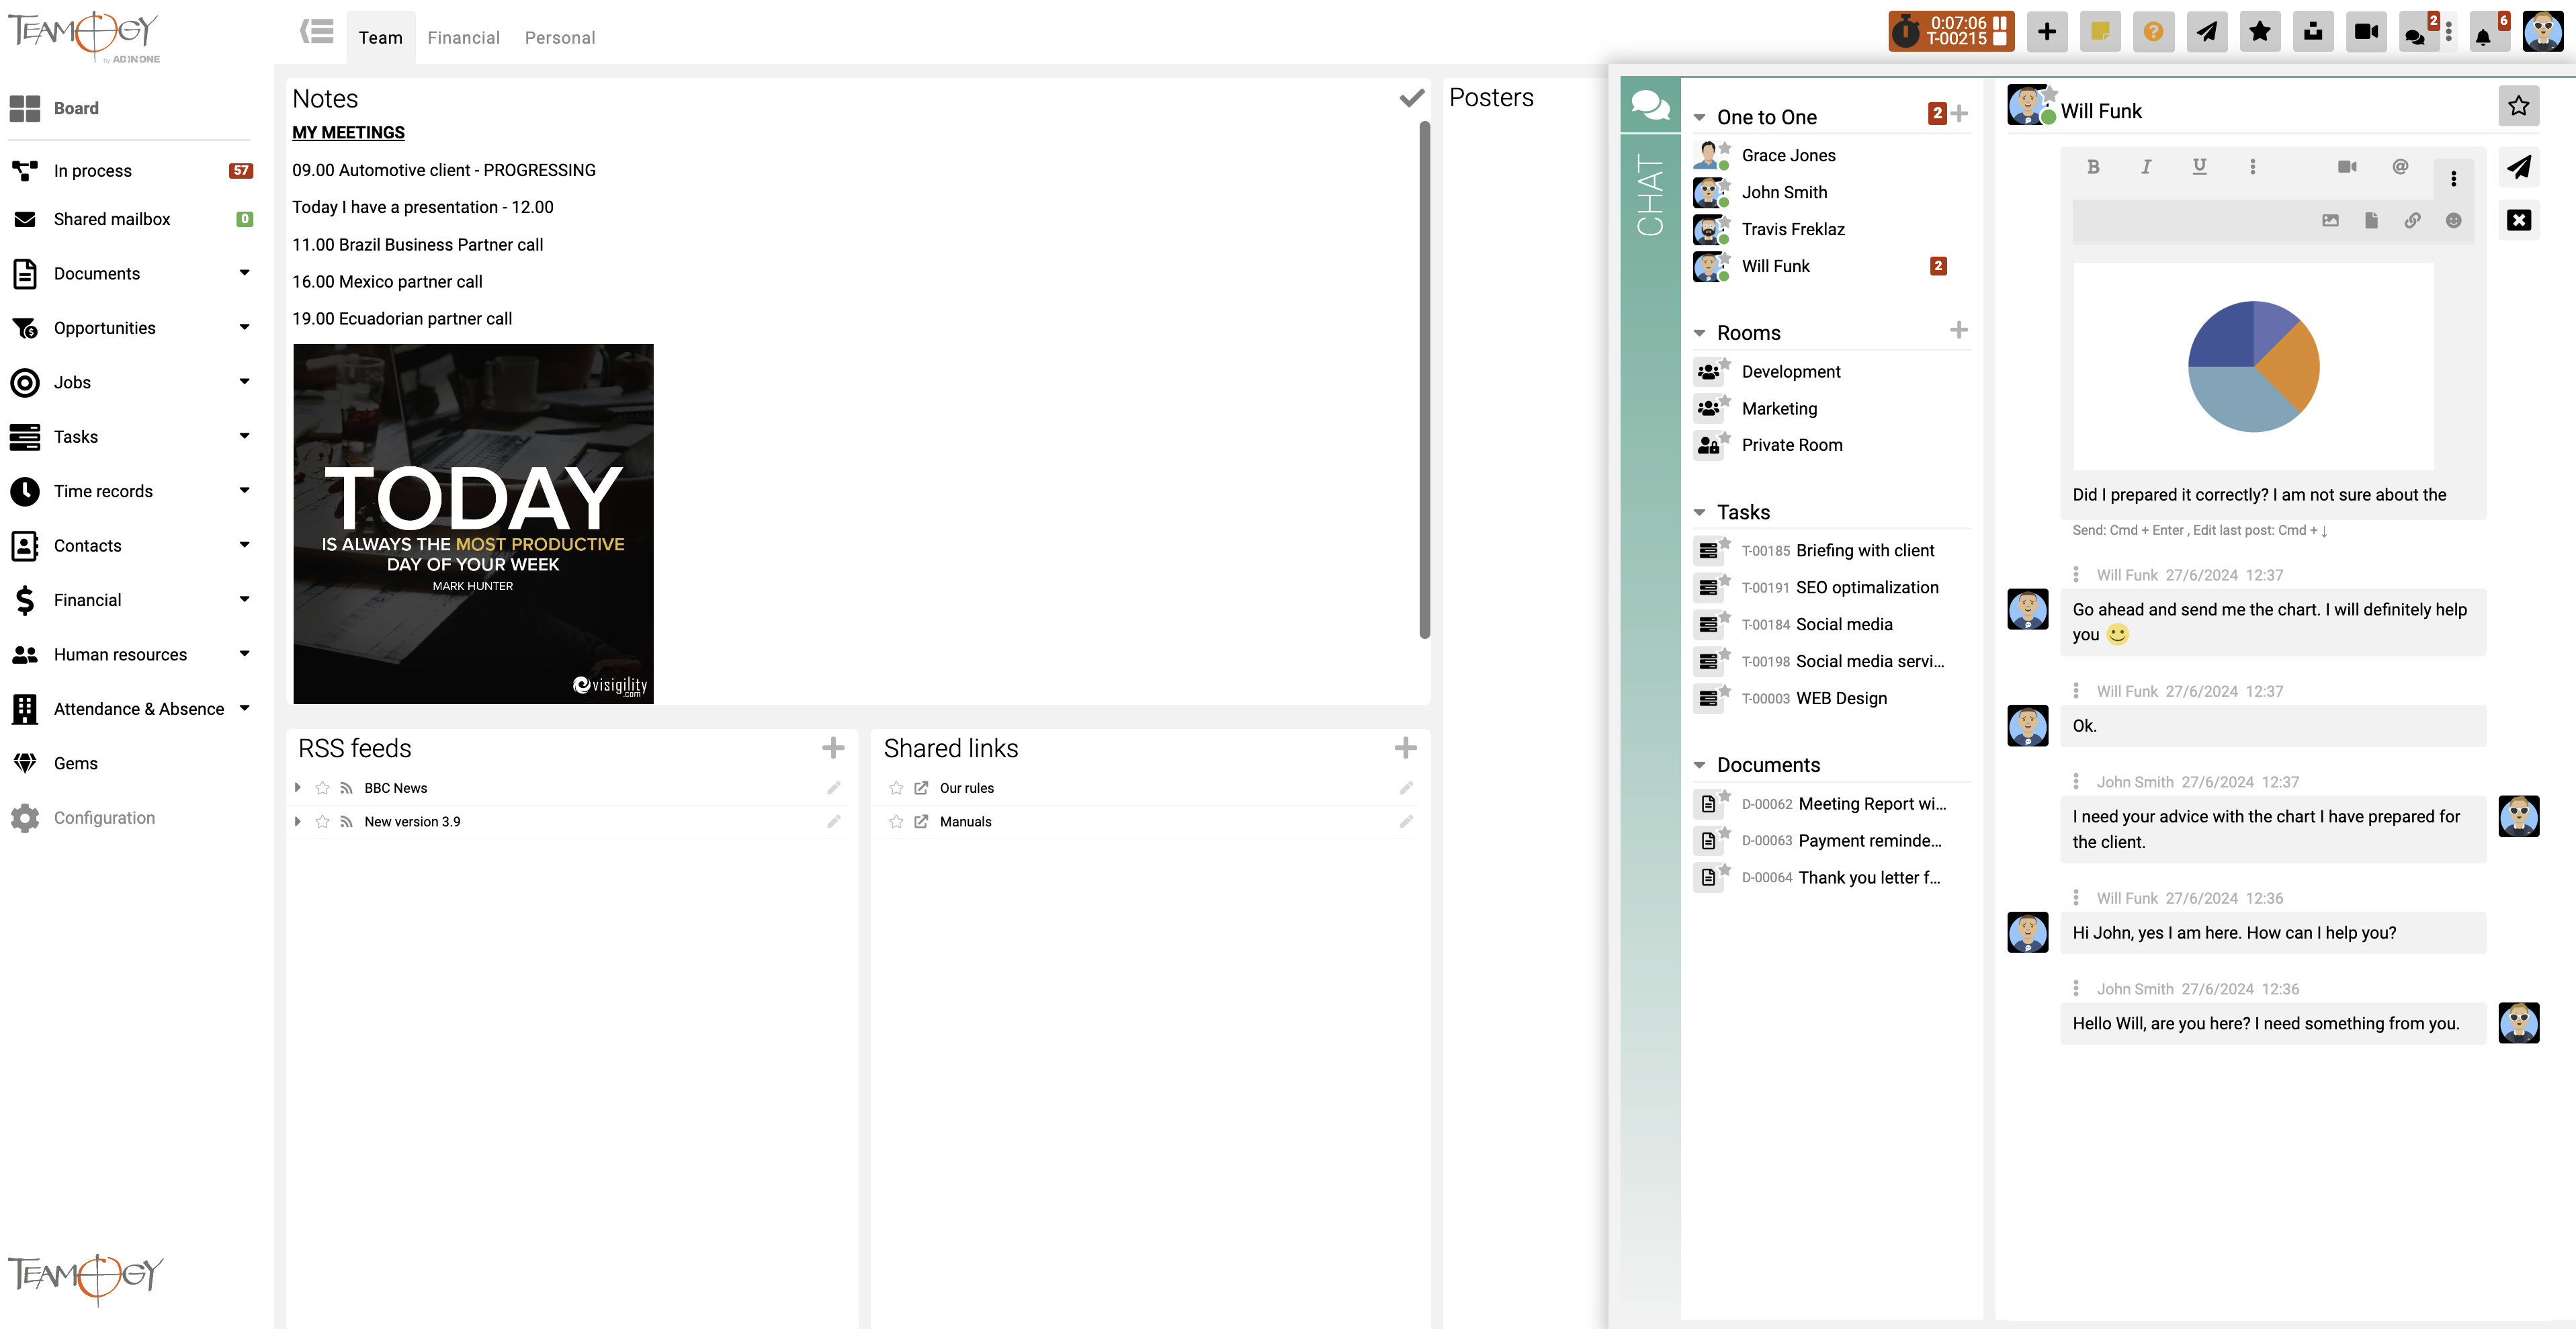
Task: Click the TODAY motivational poster image
Action: click(473, 524)
